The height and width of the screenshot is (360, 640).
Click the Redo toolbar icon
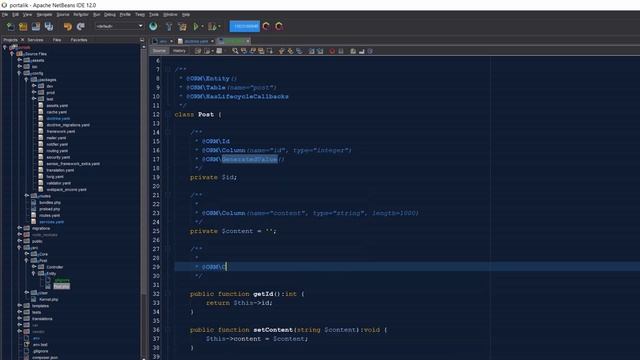click(x=81, y=27)
